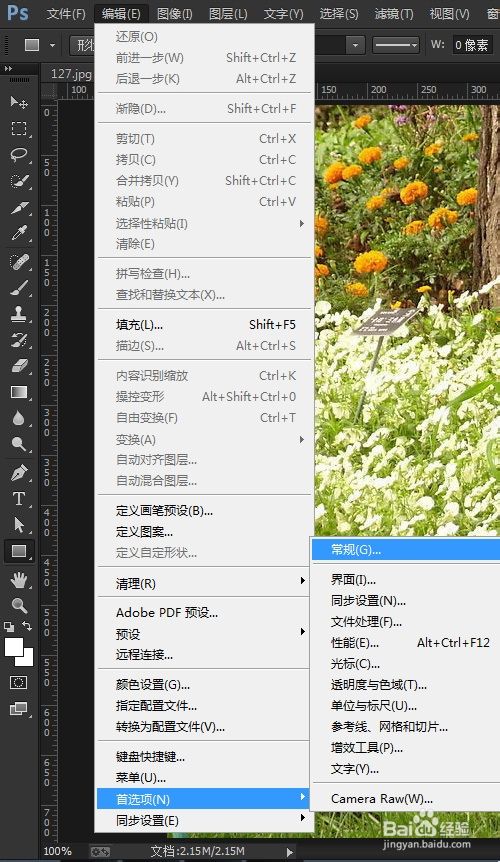
Task: Open the 滤镜(T) menu
Action: (394, 14)
